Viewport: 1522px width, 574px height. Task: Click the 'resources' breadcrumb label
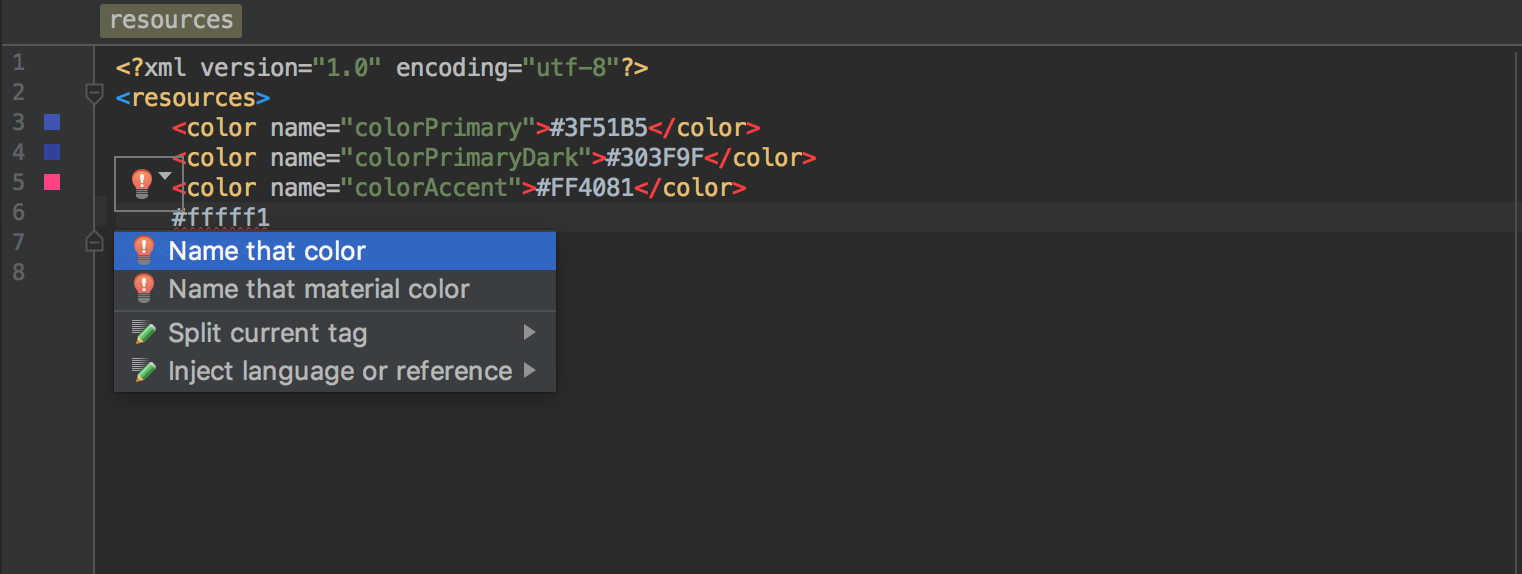(x=171, y=20)
